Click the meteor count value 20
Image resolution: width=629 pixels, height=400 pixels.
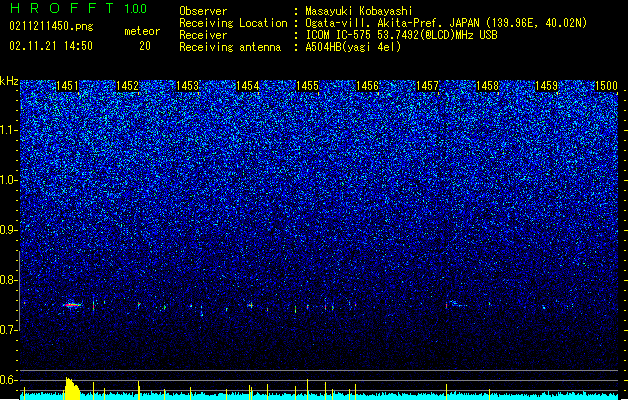[x=145, y=46]
